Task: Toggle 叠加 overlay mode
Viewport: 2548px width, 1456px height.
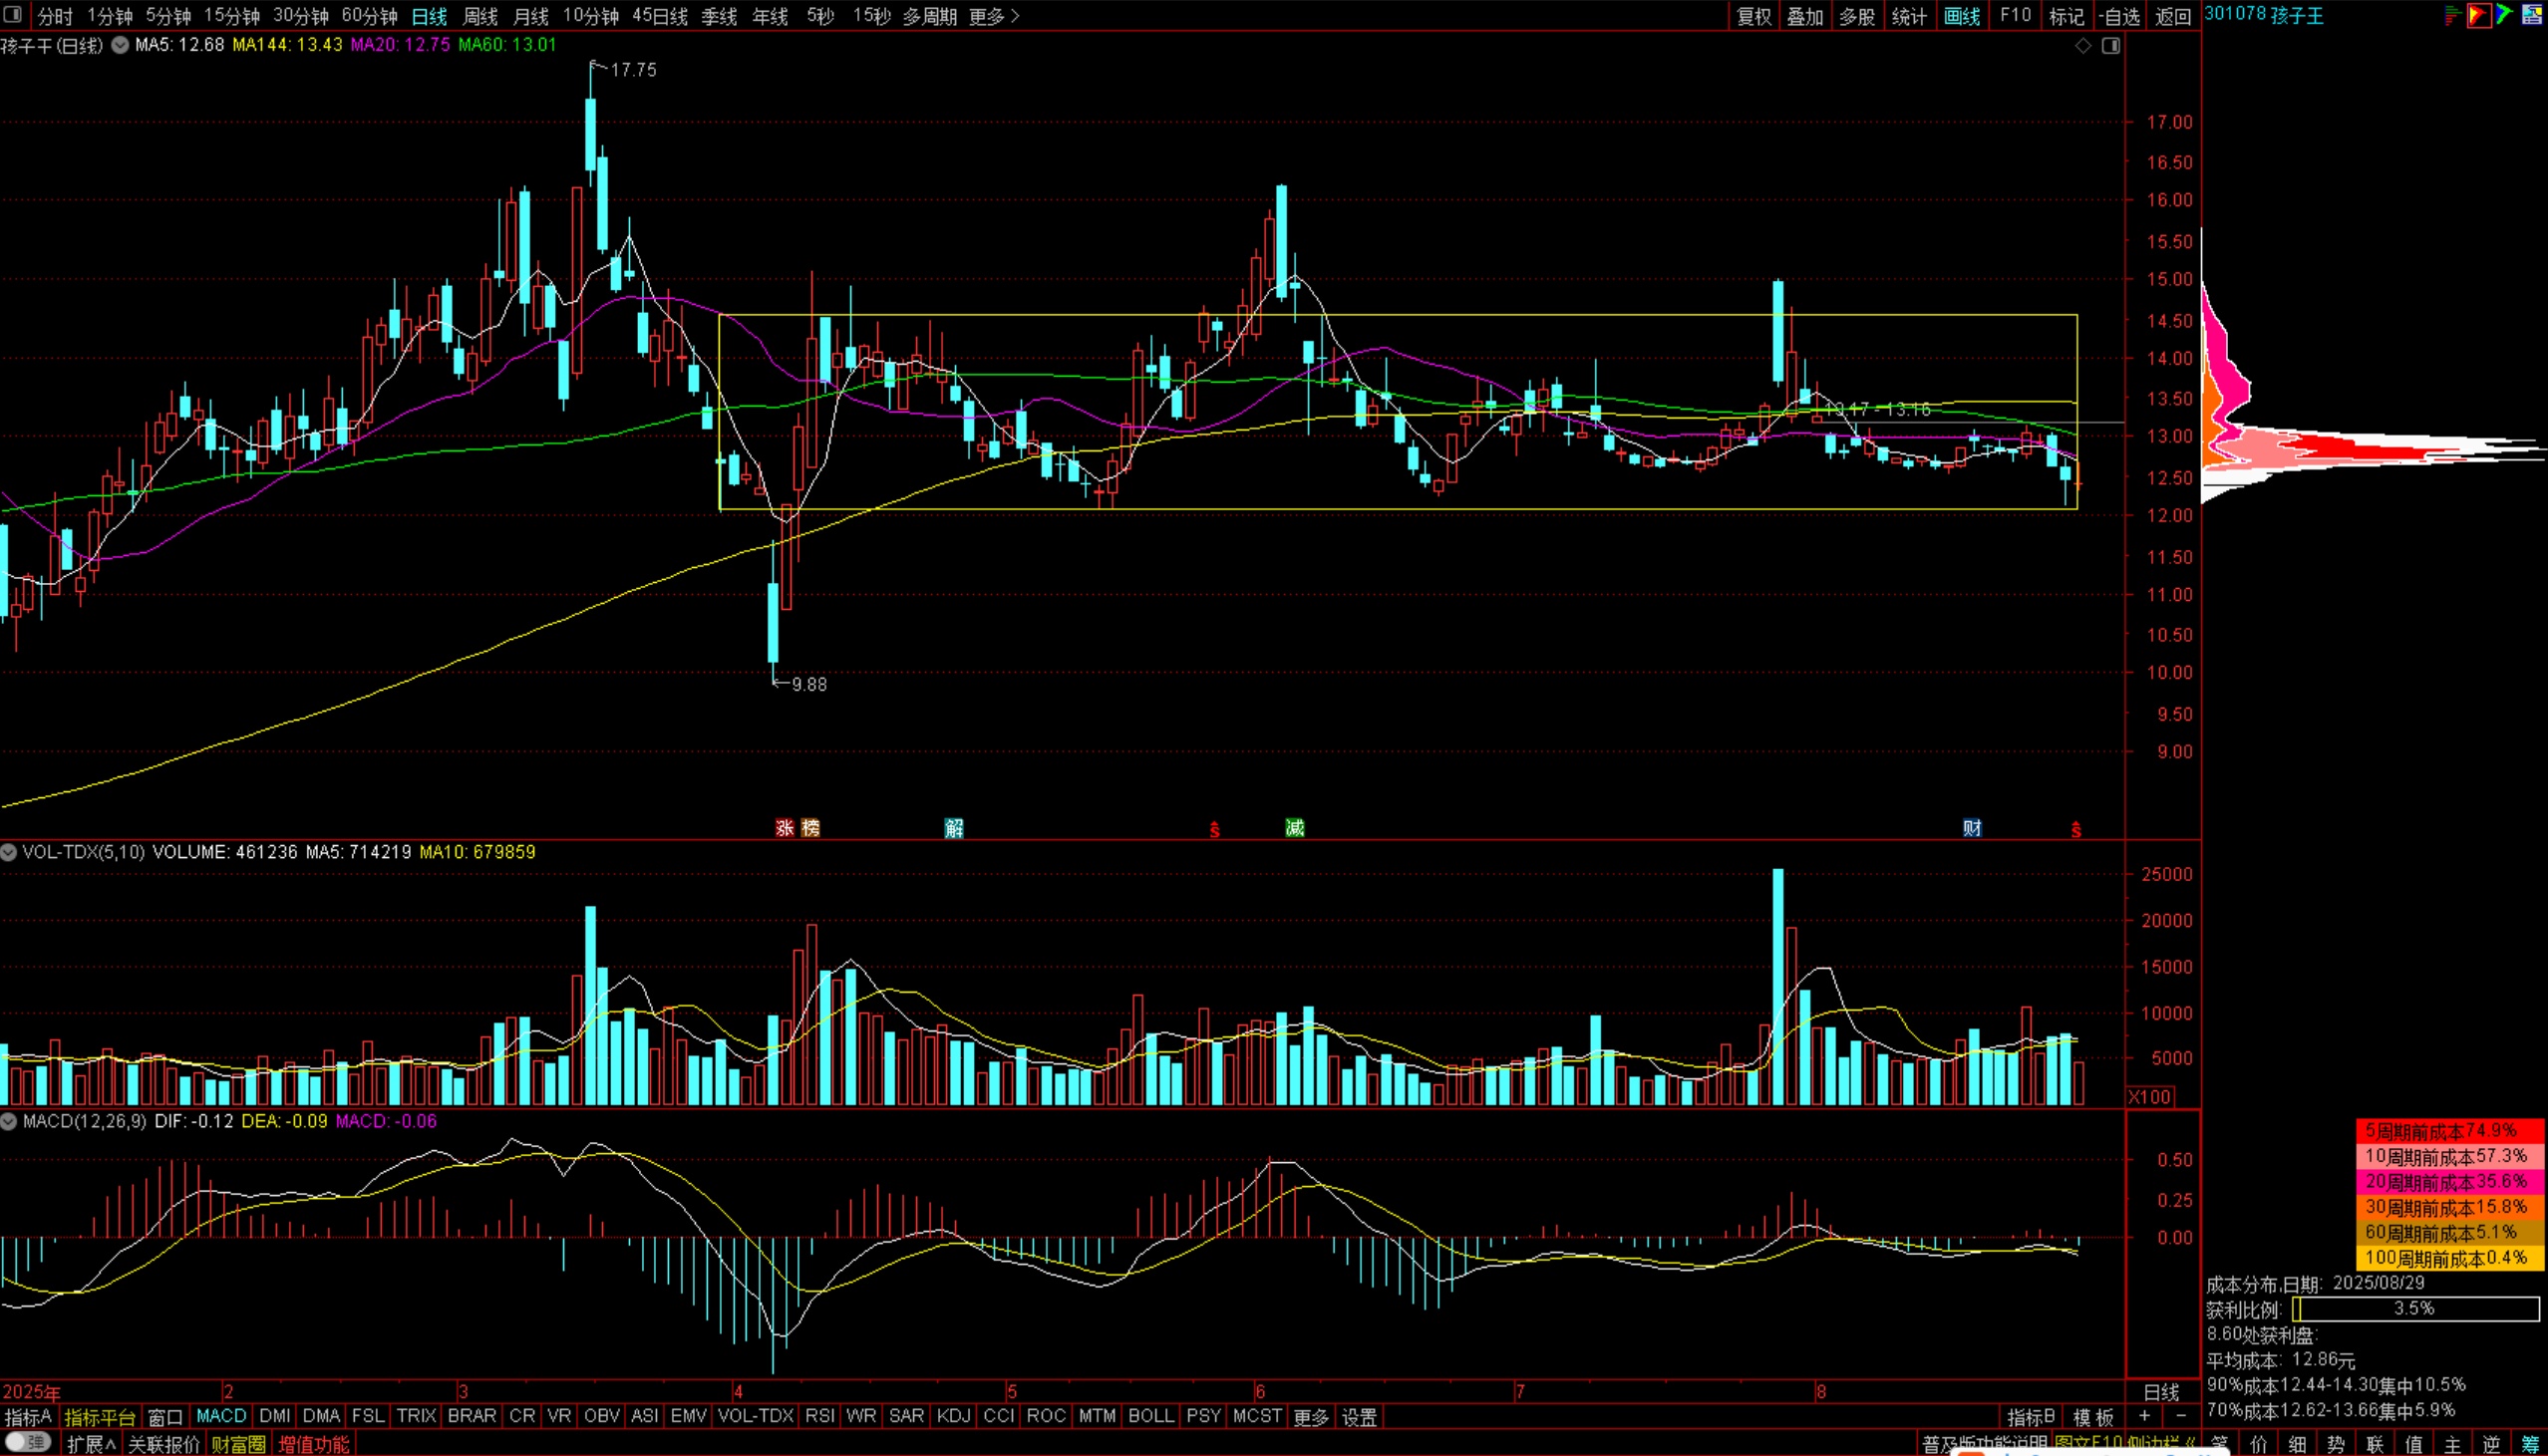Action: (1806, 16)
